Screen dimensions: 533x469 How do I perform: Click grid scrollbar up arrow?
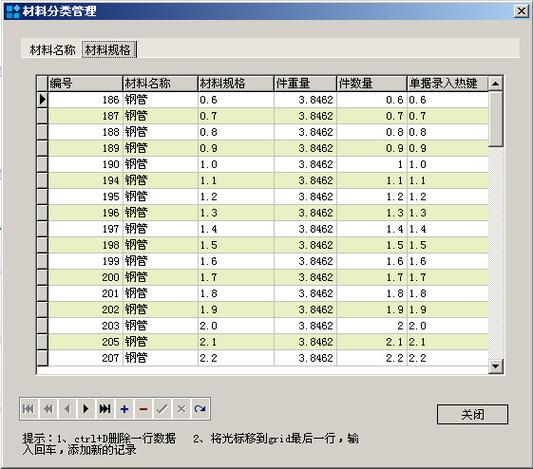tap(496, 83)
